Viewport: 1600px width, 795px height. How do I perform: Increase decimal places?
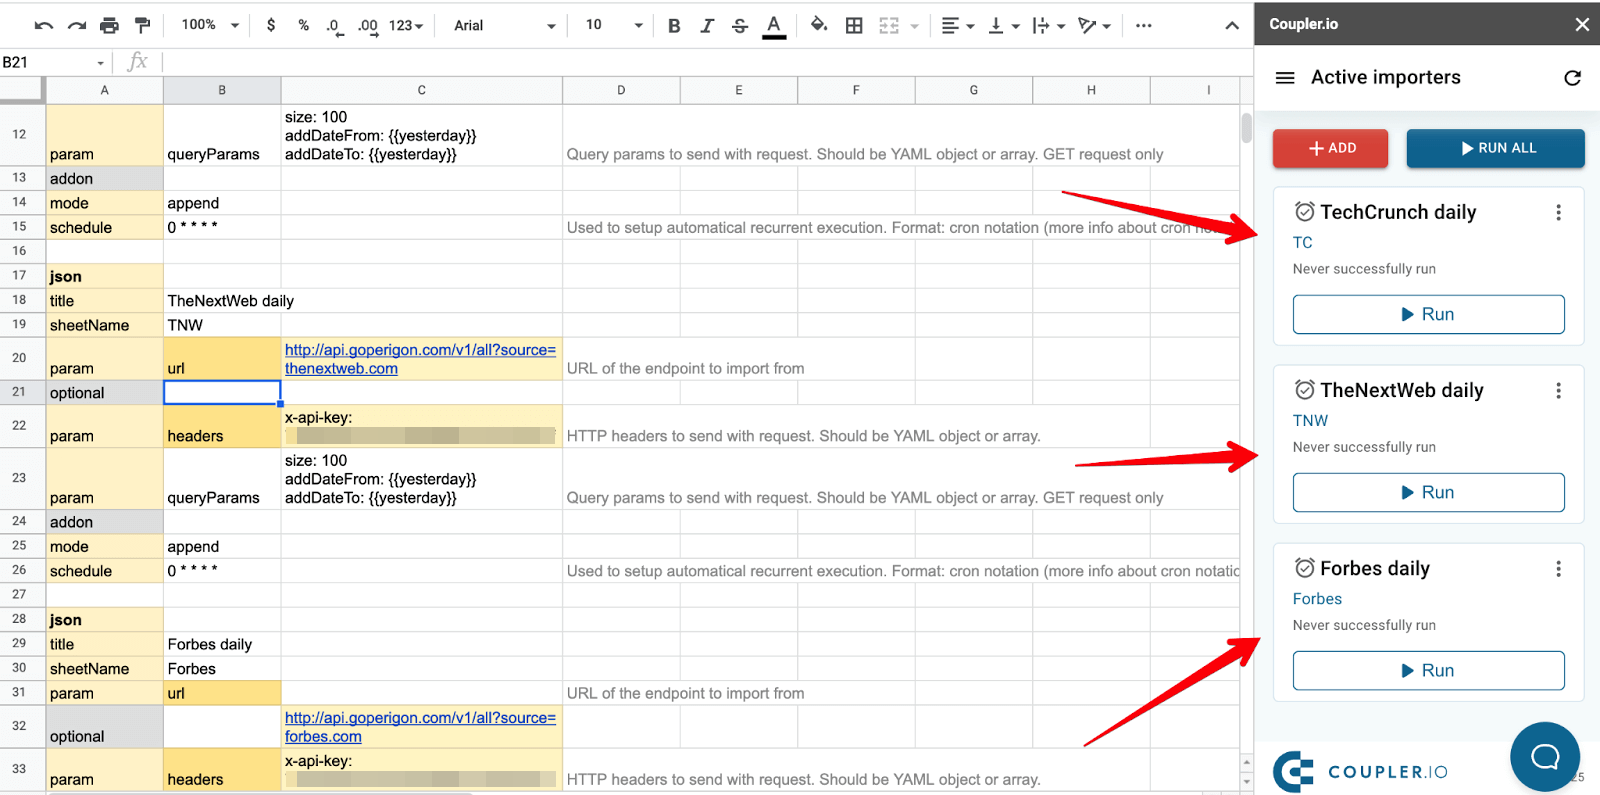coord(367,26)
